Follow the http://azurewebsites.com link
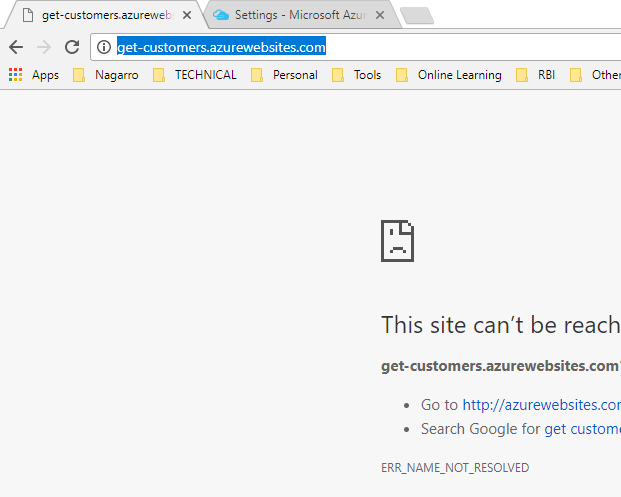621x497 pixels. 541,405
